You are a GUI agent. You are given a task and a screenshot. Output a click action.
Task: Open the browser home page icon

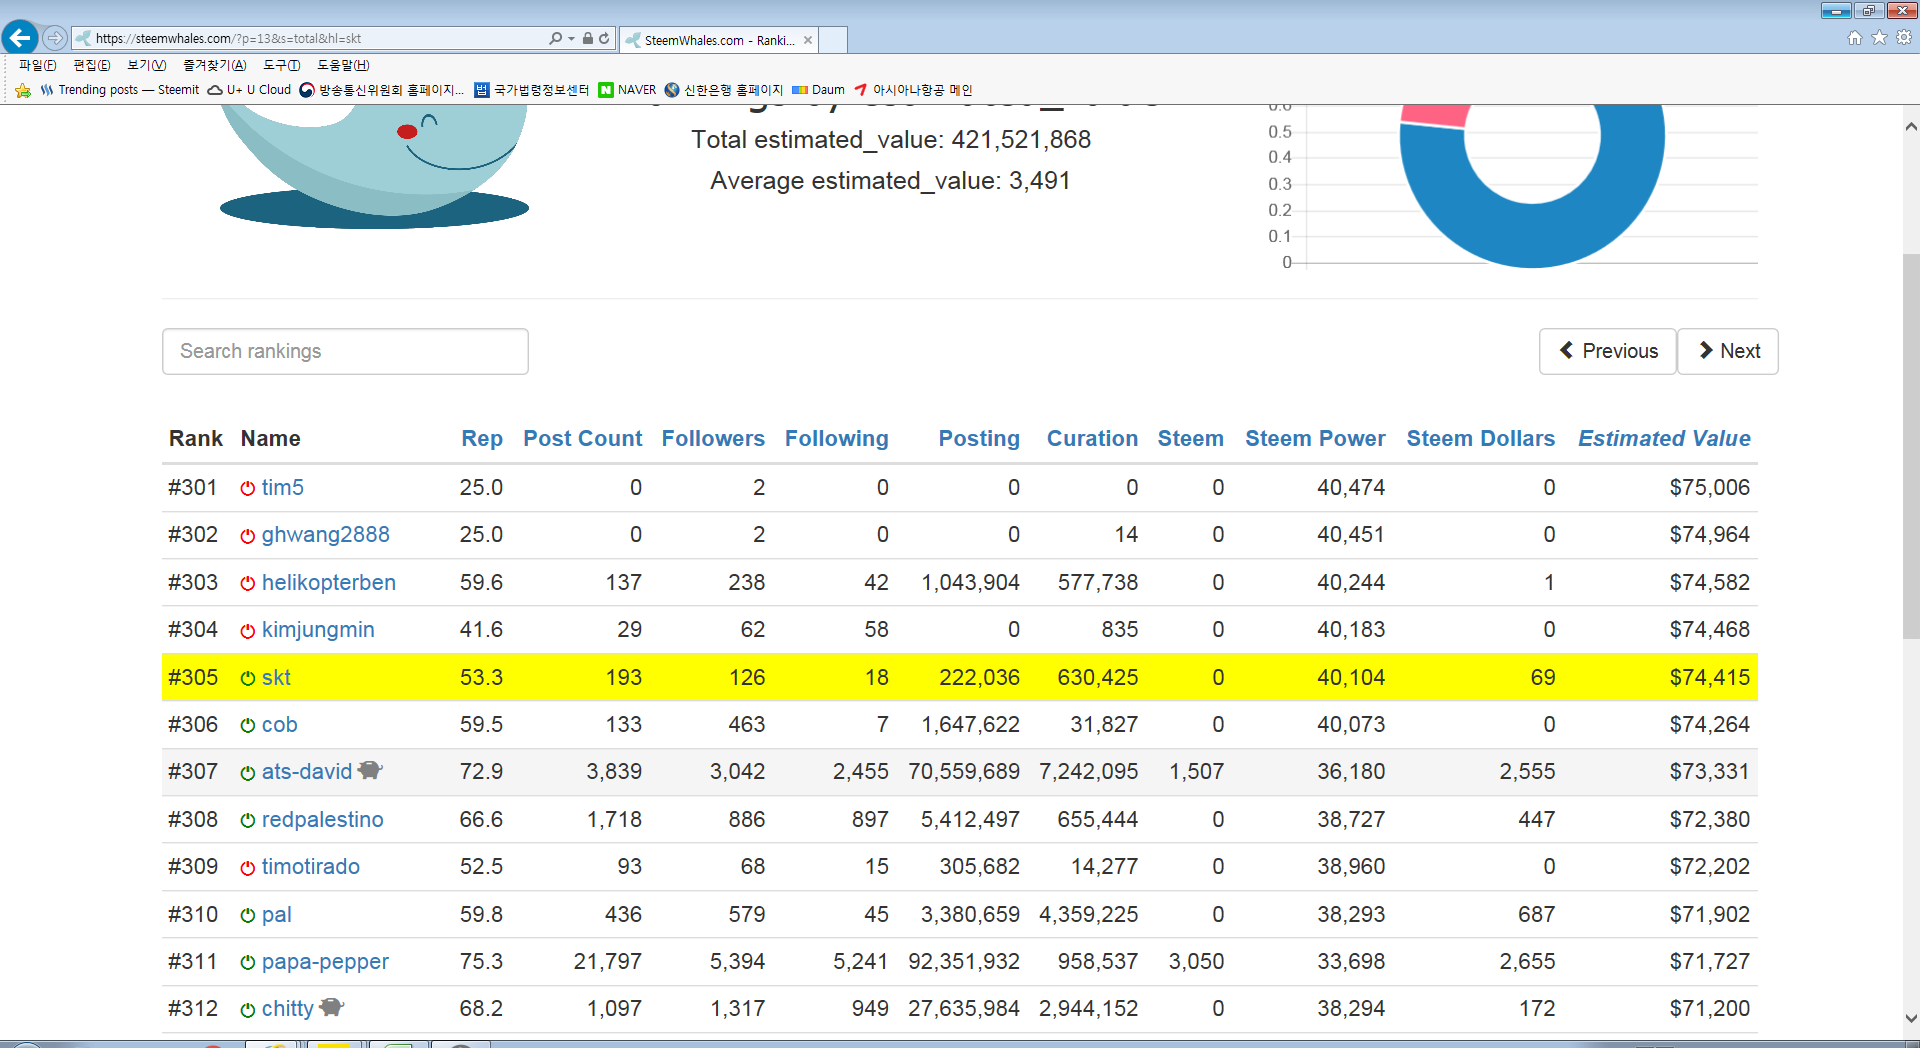click(x=1855, y=38)
